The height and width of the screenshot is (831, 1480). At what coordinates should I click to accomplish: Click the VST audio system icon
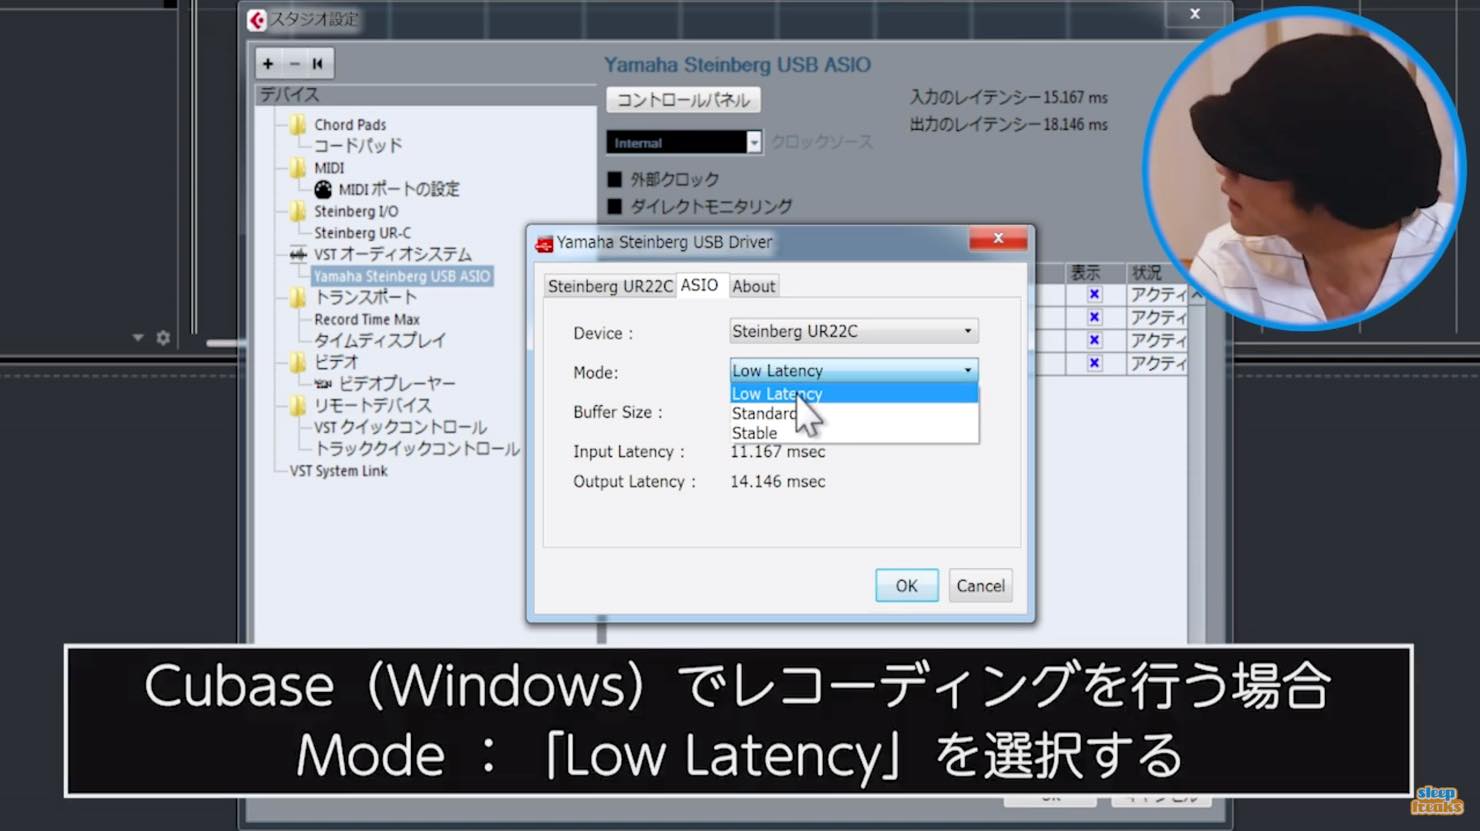[x=298, y=255]
